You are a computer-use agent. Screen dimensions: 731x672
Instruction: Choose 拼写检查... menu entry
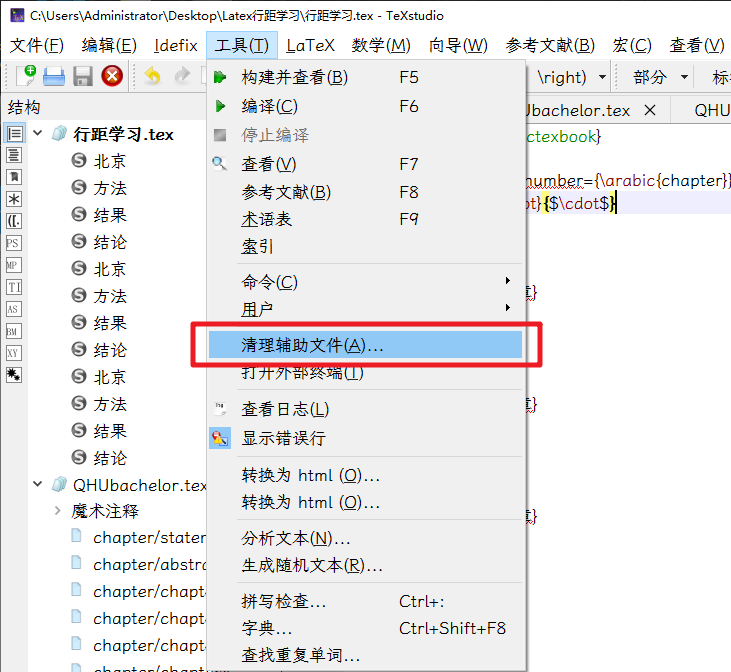pos(365,601)
